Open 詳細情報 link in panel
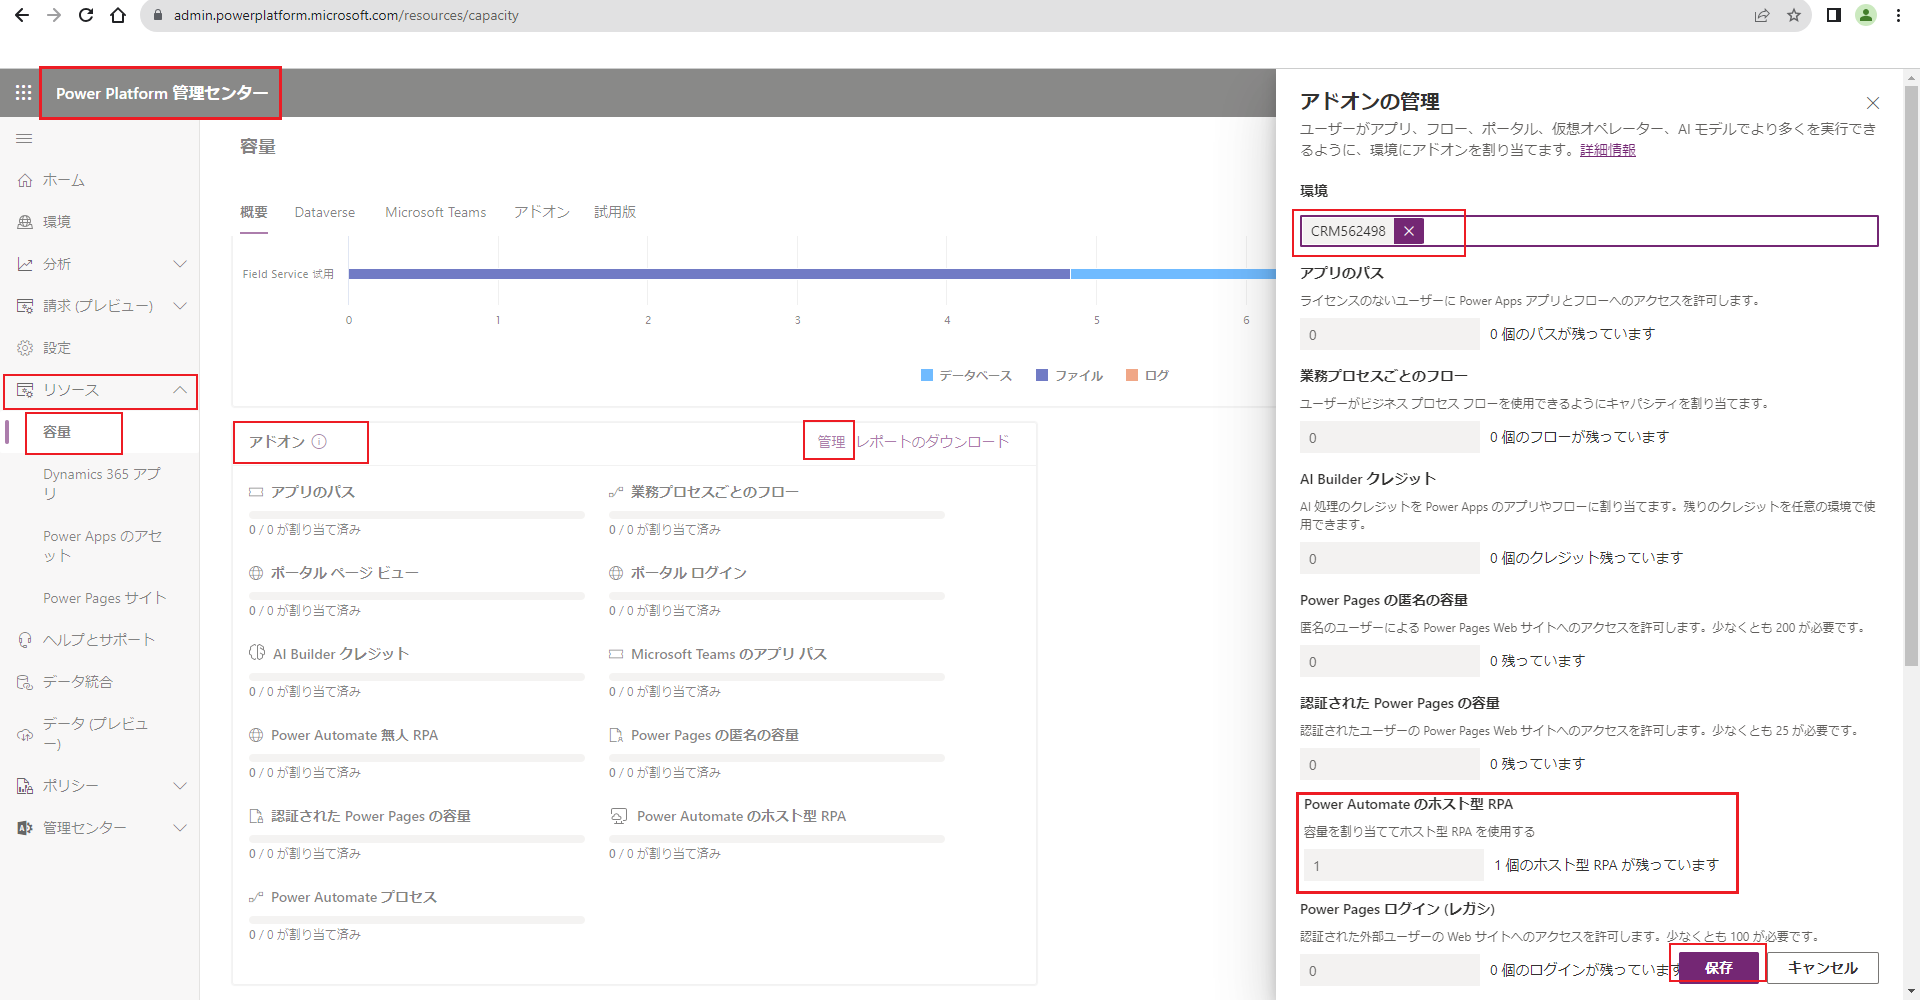The width and height of the screenshot is (1920, 1000). tap(1608, 150)
